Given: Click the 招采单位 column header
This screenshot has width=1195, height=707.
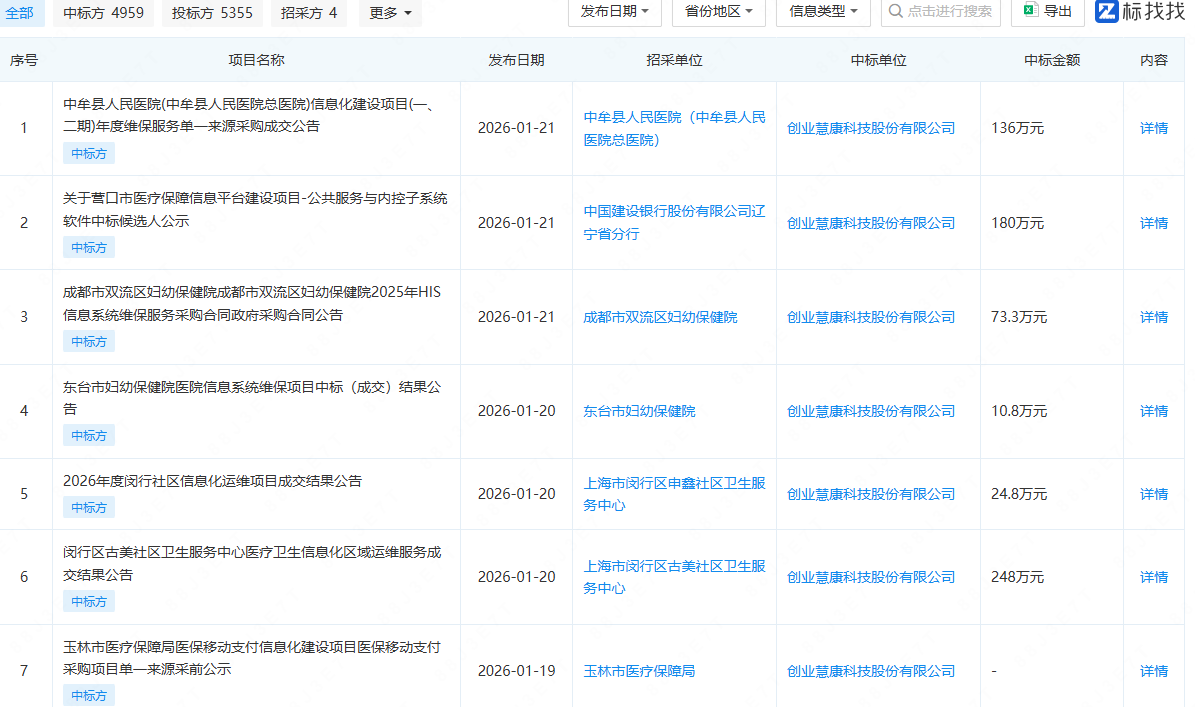Looking at the screenshot, I should pos(674,60).
